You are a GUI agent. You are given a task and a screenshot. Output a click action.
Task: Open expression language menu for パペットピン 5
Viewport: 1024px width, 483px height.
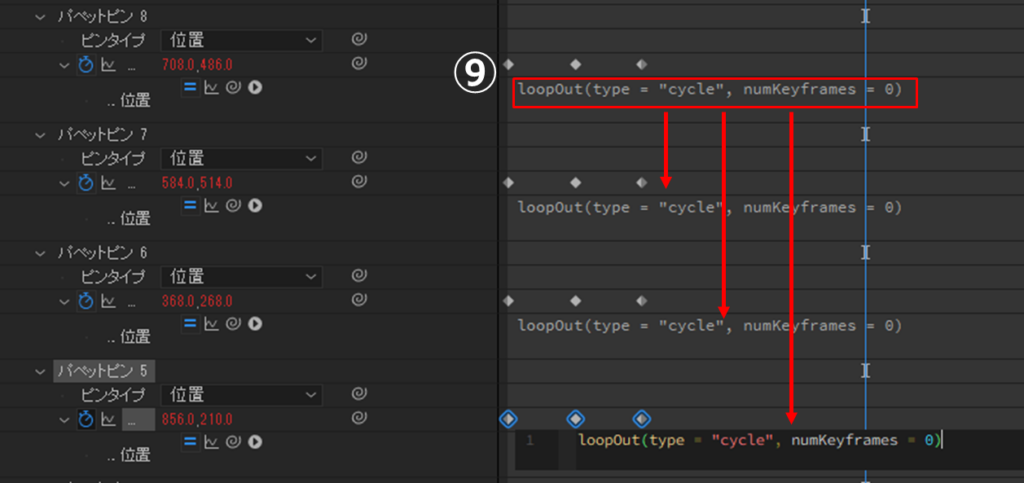(255, 441)
